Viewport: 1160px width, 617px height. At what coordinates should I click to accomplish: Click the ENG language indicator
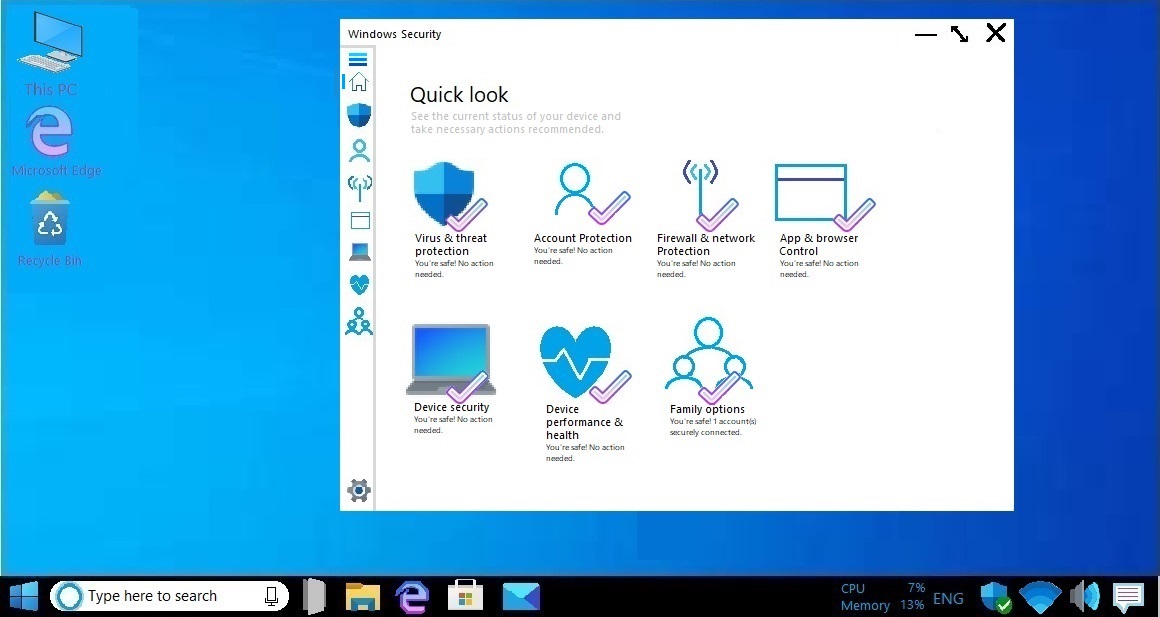(948, 599)
